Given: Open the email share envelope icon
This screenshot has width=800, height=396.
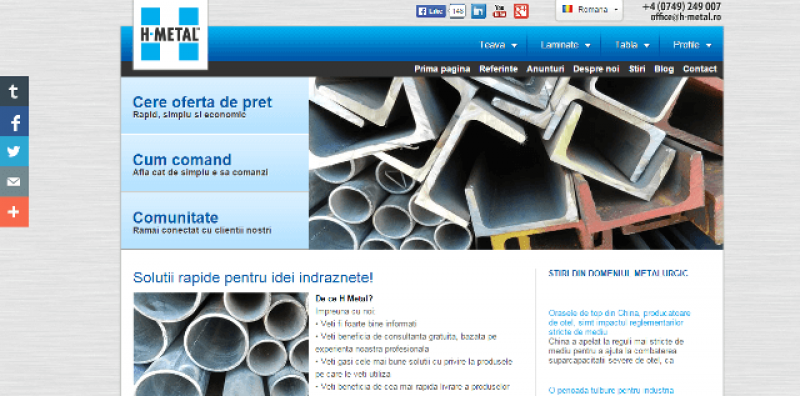Looking at the screenshot, I should 14,182.
